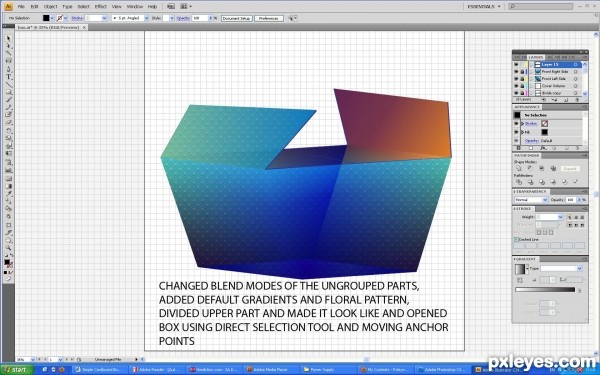The image size is (600, 375).
Task: Switch to the Layers panel tab
Action: point(536,57)
